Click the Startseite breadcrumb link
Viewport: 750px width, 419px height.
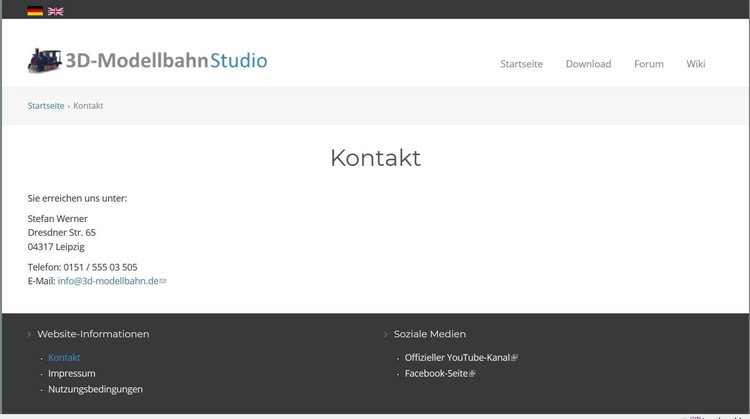(46, 106)
